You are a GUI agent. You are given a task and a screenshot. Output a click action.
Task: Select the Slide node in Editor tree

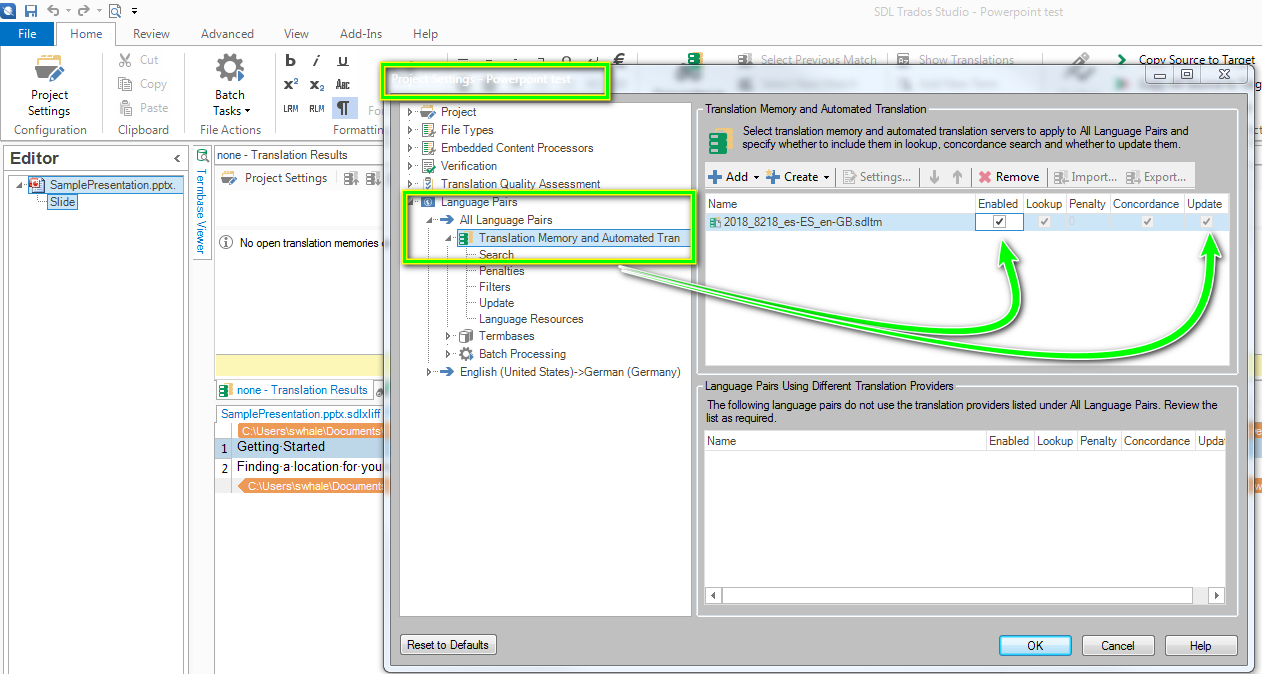[x=62, y=202]
